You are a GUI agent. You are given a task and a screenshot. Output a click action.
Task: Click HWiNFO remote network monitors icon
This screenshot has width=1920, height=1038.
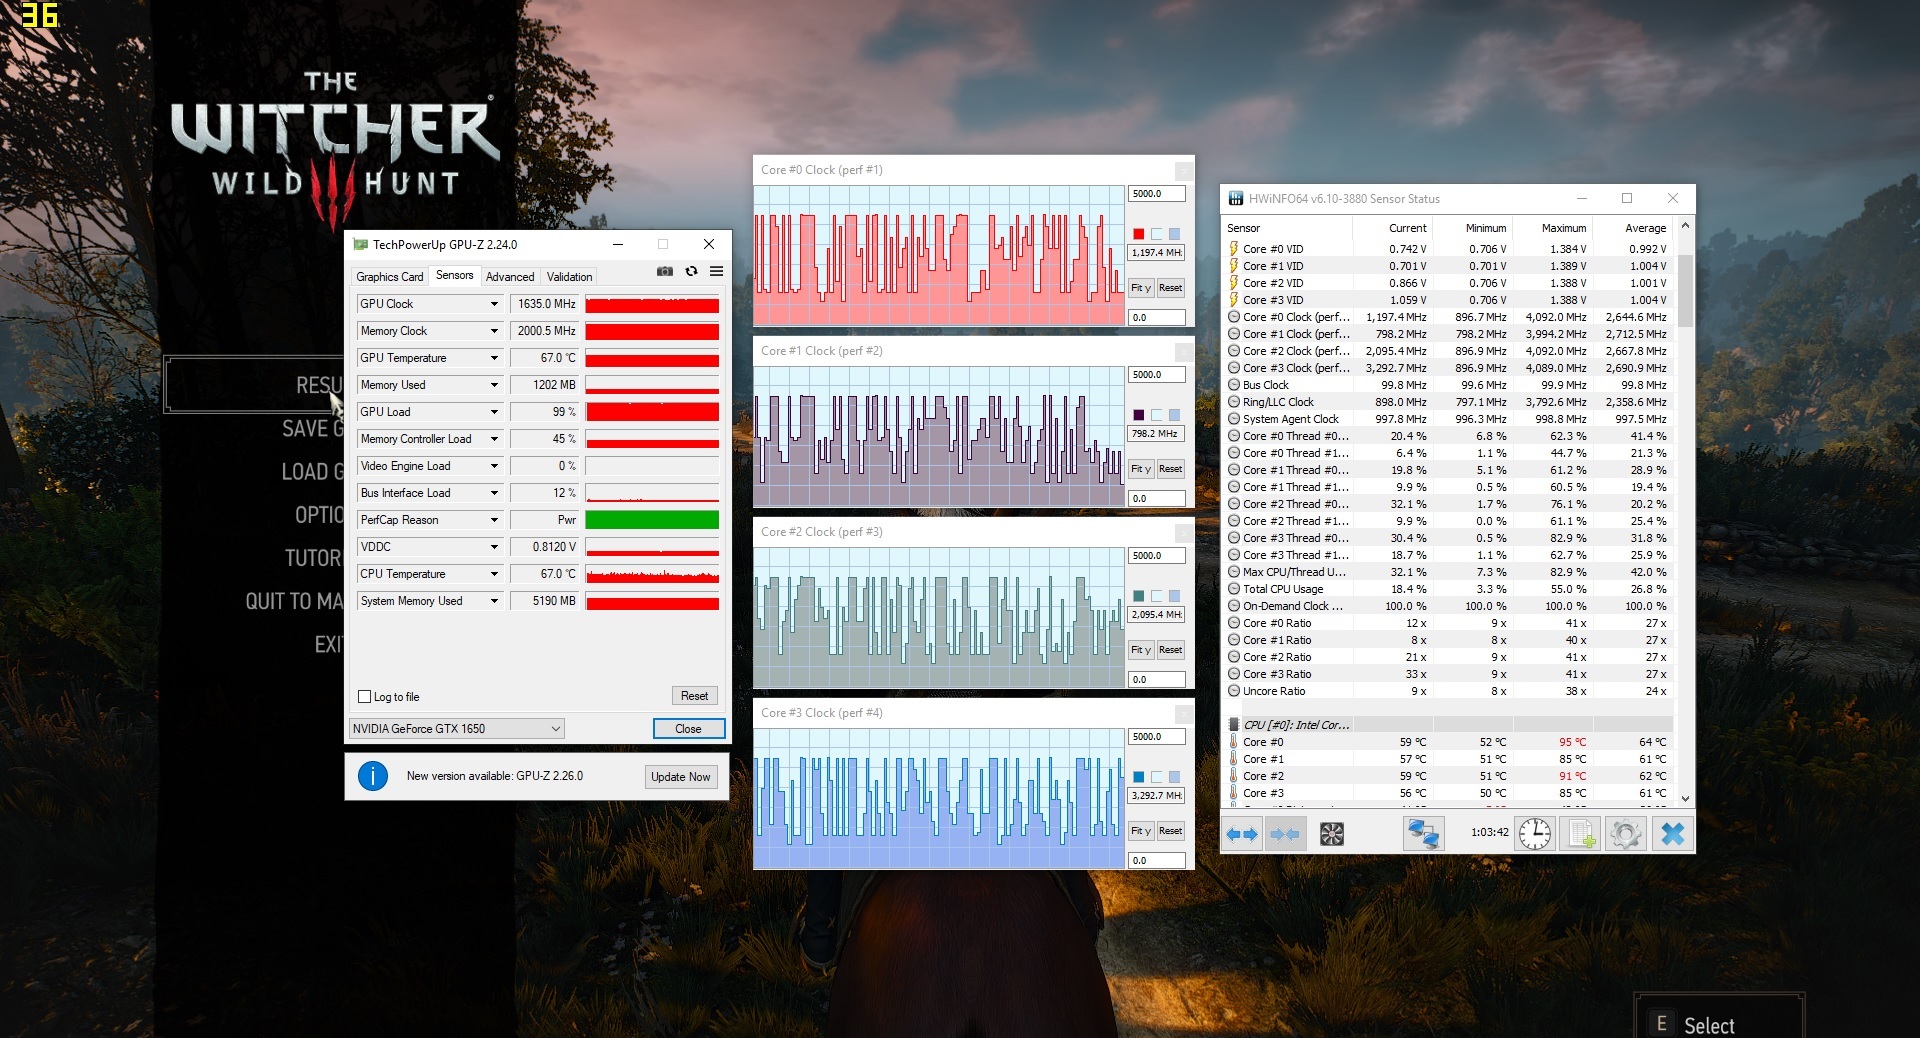pyautogui.click(x=1422, y=833)
